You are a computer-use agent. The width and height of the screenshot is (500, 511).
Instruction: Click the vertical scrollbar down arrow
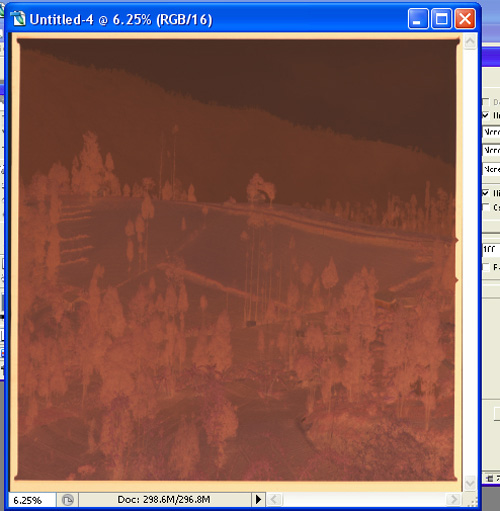(x=470, y=483)
